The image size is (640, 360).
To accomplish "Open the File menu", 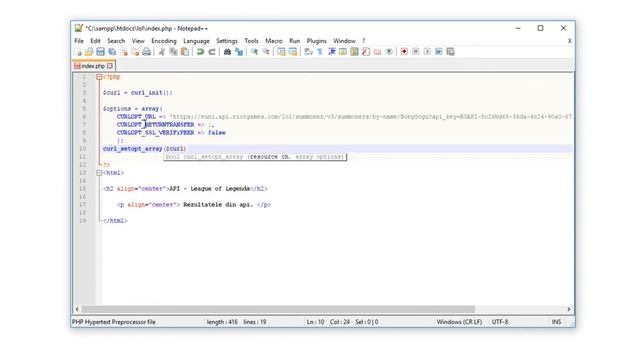I will tap(79, 41).
